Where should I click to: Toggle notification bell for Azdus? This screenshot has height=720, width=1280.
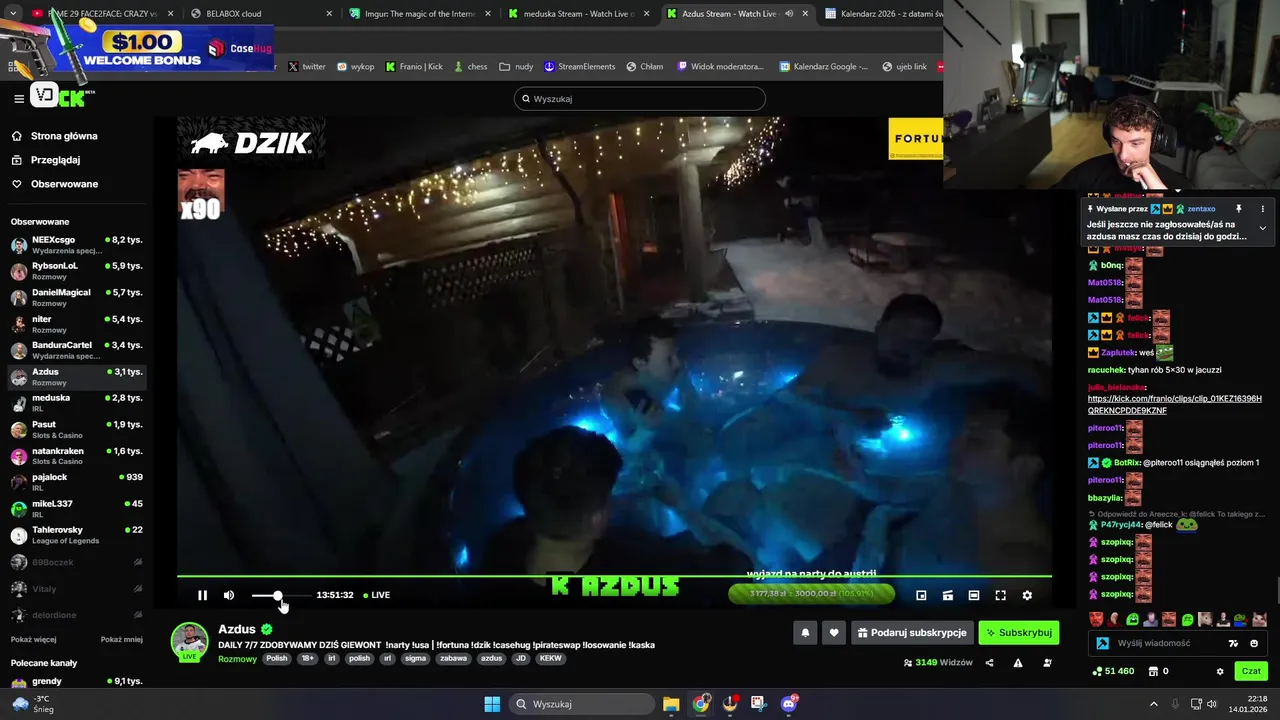805,633
